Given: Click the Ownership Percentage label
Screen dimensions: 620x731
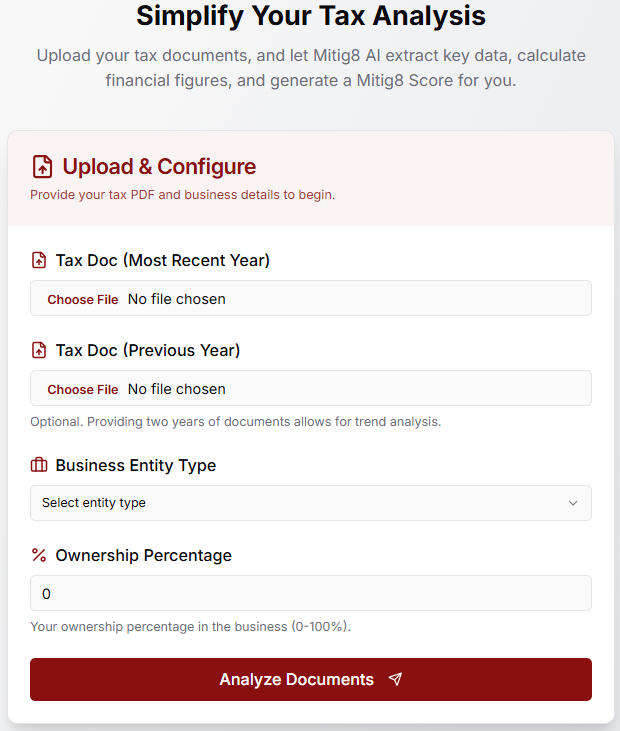Looking at the screenshot, I should click(x=143, y=555).
